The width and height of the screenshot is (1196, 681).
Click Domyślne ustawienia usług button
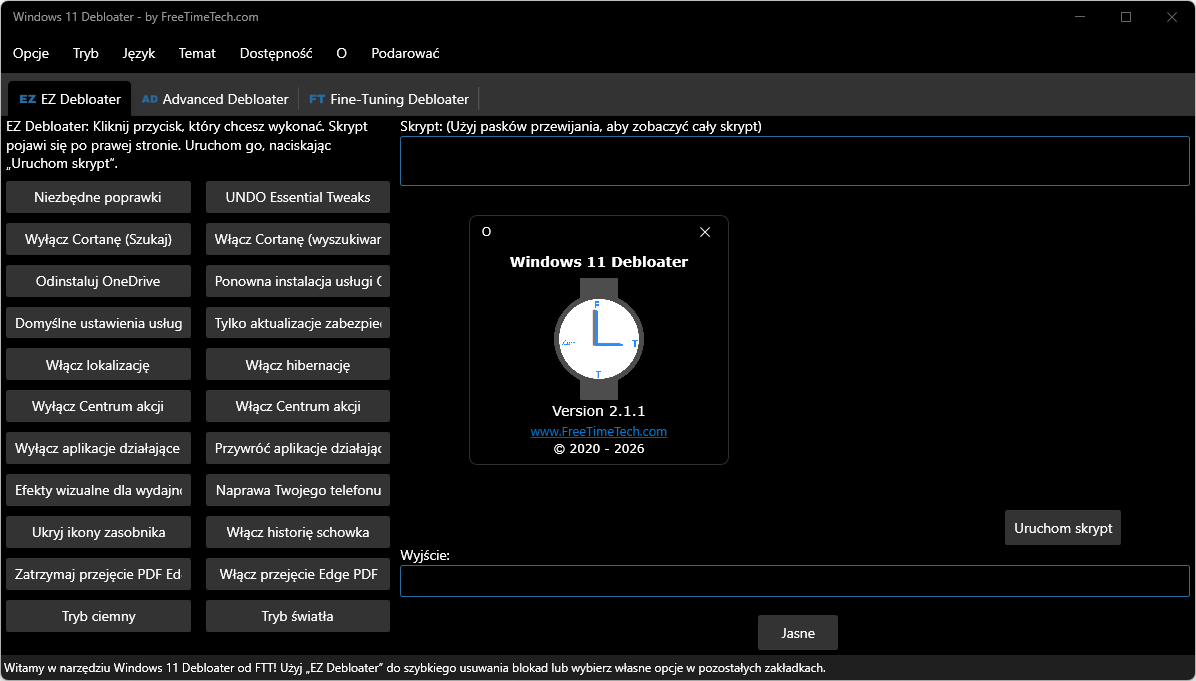(x=98, y=323)
